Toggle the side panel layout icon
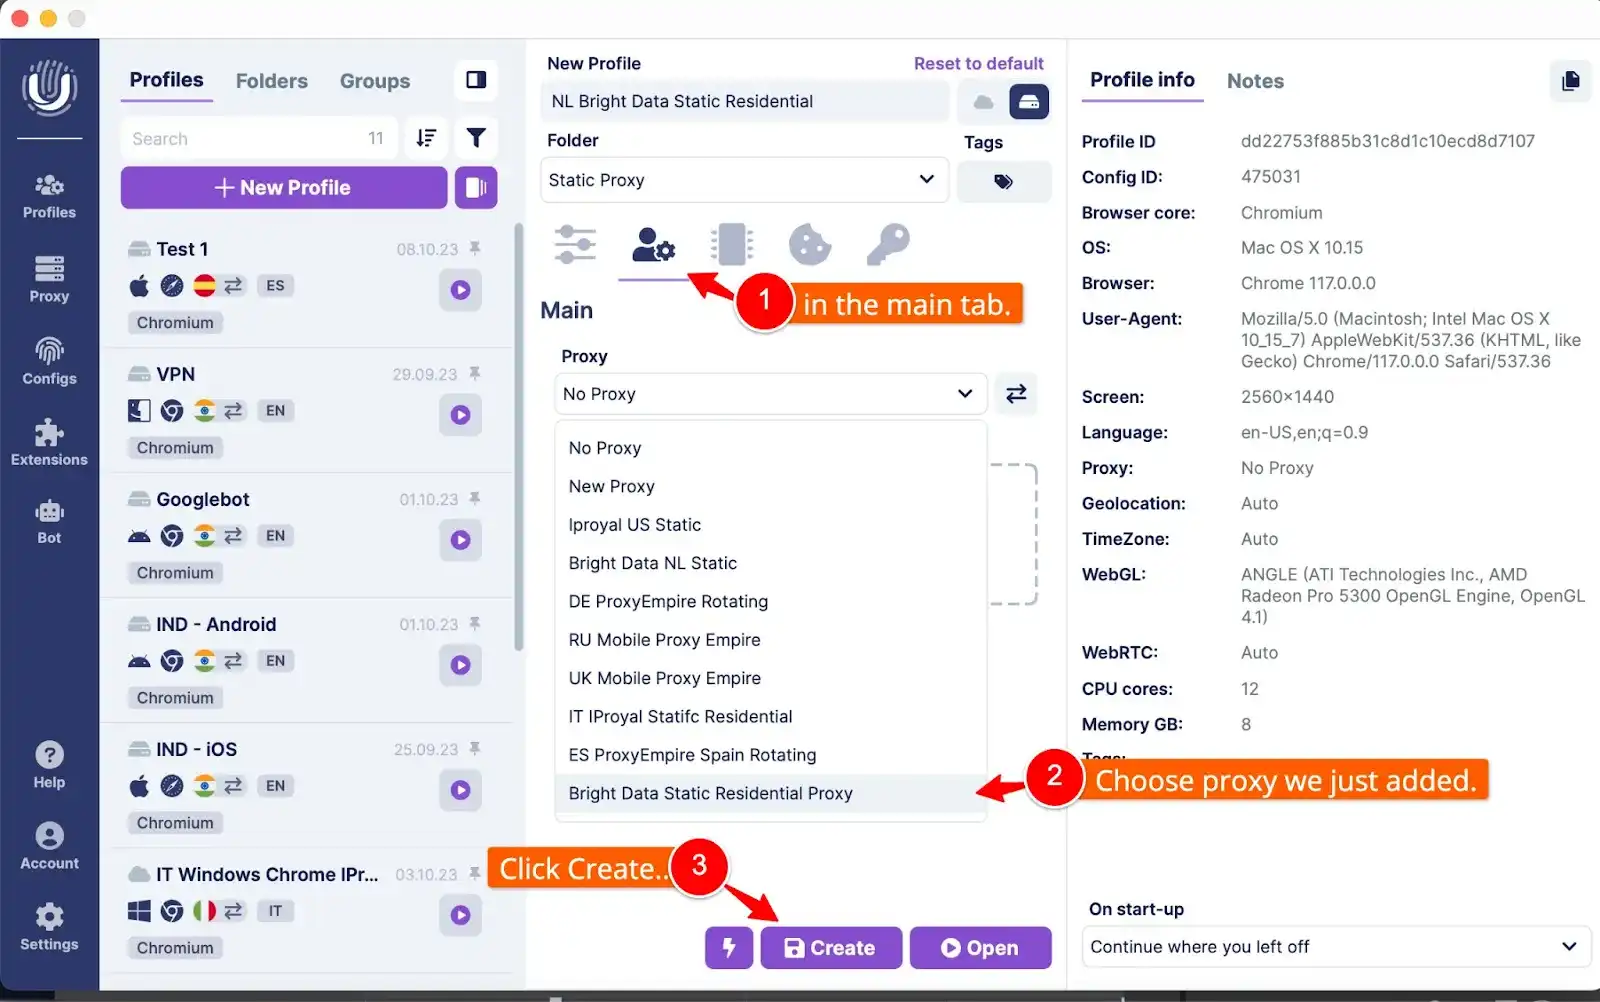 [x=476, y=80]
